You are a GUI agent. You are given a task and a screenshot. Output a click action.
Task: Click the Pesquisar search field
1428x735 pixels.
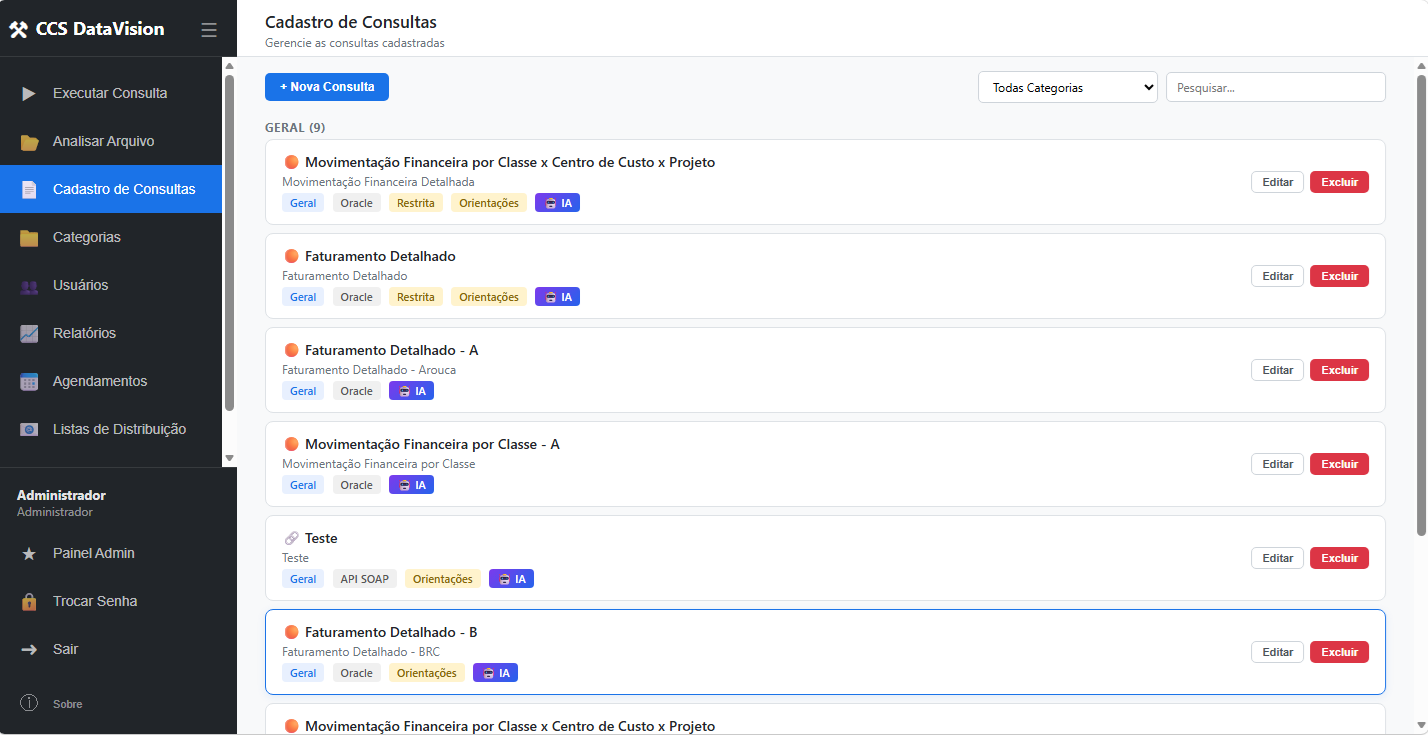point(1275,87)
